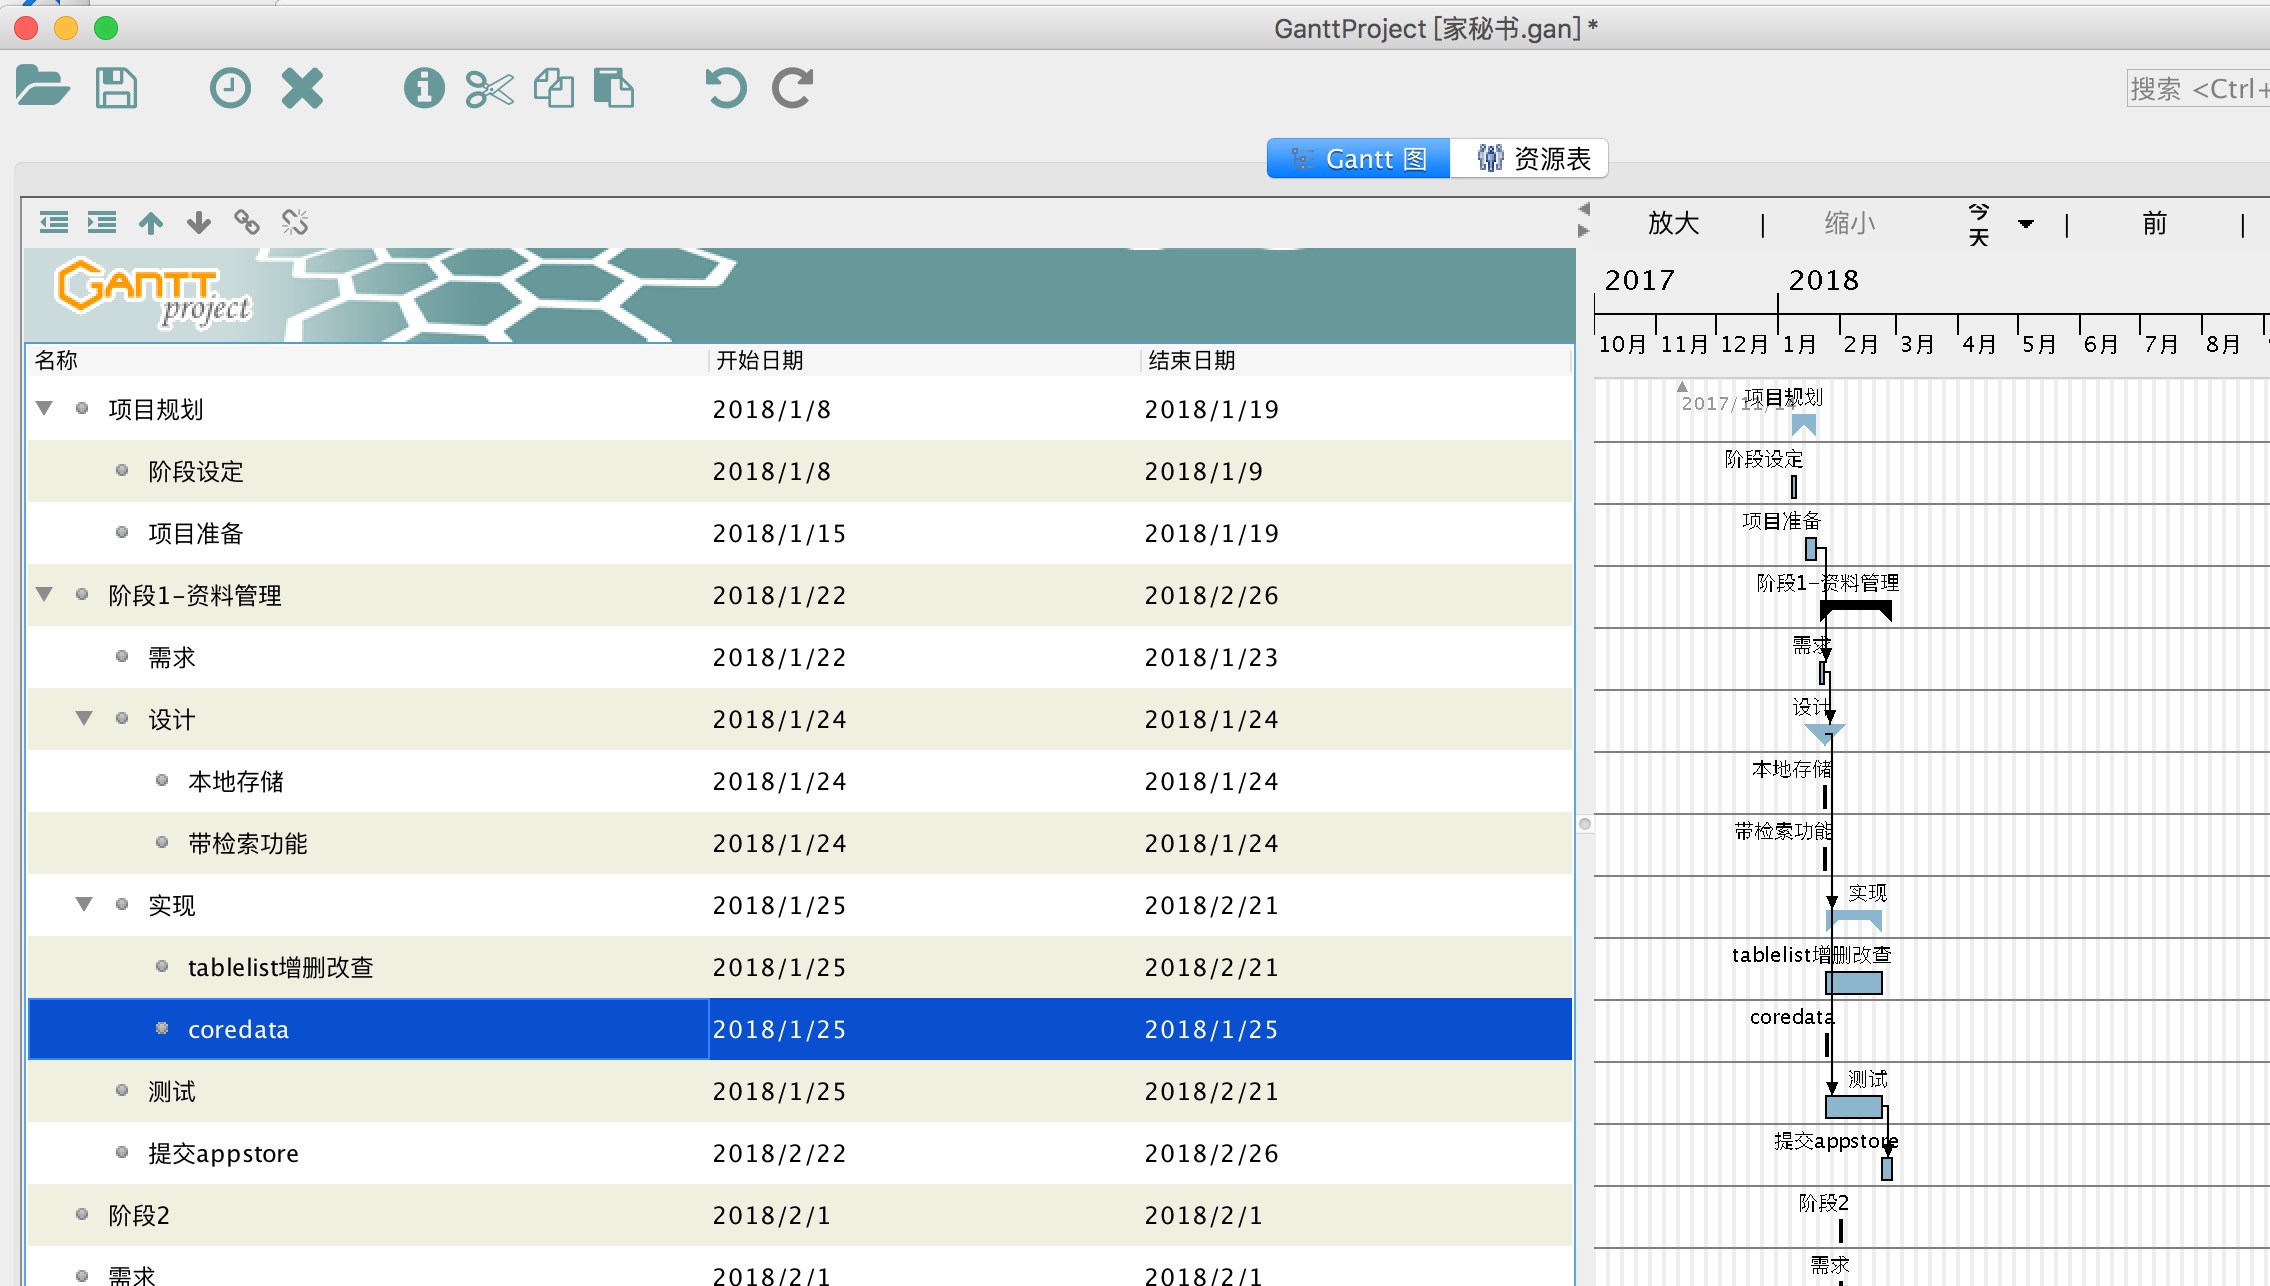
Task: Select the 阶段2 task row
Action: click(799, 1215)
